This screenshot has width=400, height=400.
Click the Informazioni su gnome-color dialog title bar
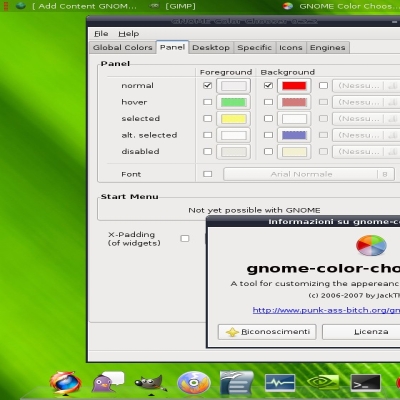point(303,222)
